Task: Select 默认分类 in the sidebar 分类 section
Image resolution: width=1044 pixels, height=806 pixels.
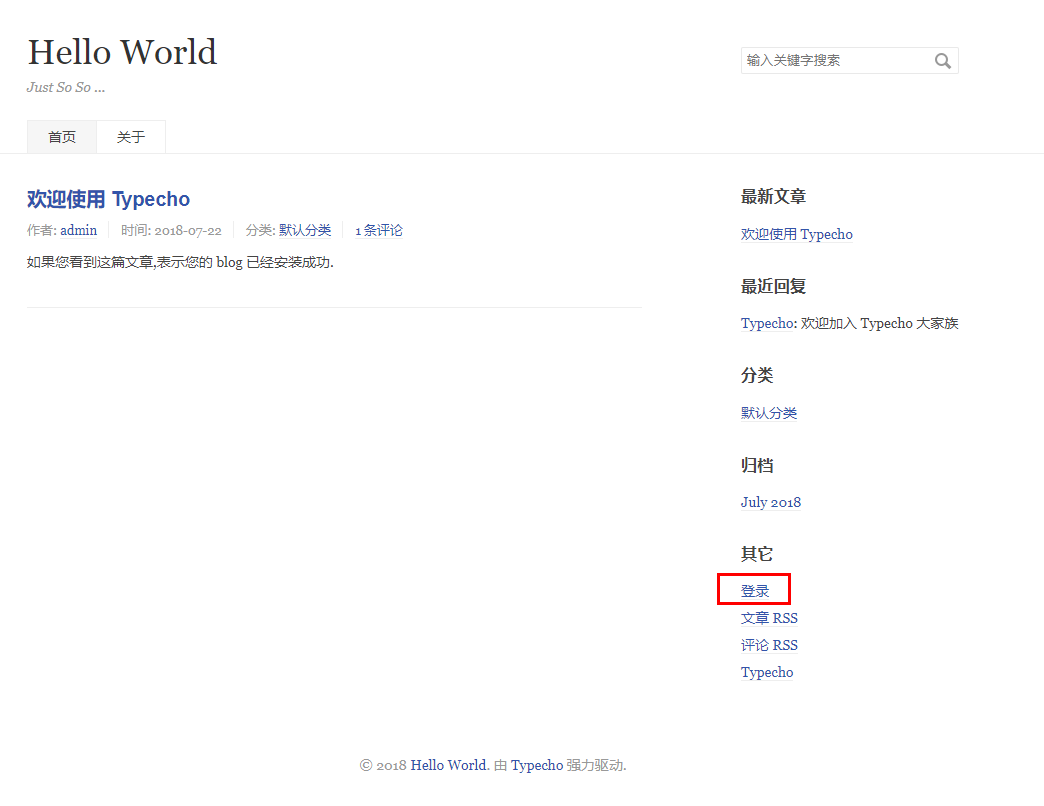Action: click(x=768, y=413)
